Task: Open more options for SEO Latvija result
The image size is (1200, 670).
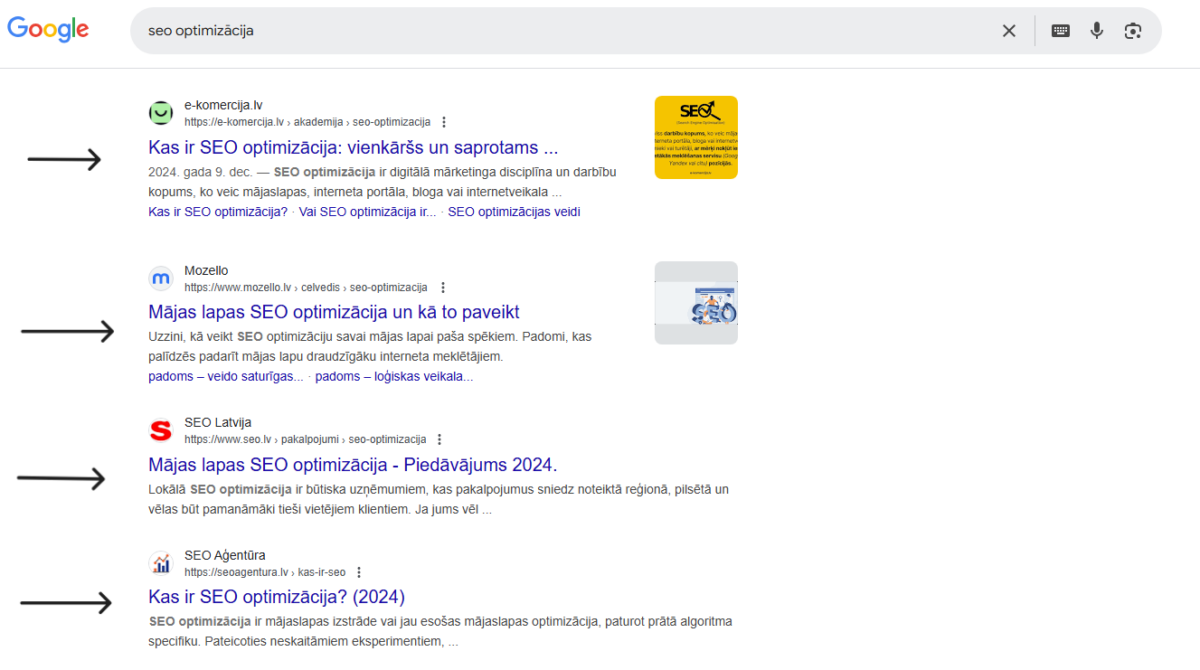Action: [439, 439]
